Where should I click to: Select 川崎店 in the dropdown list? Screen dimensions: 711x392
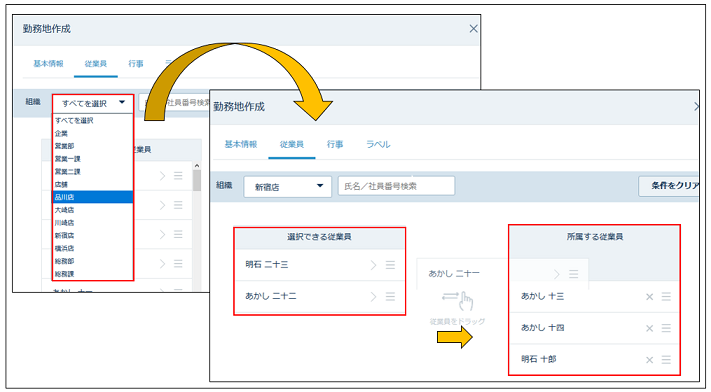click(x=93, y=223)
